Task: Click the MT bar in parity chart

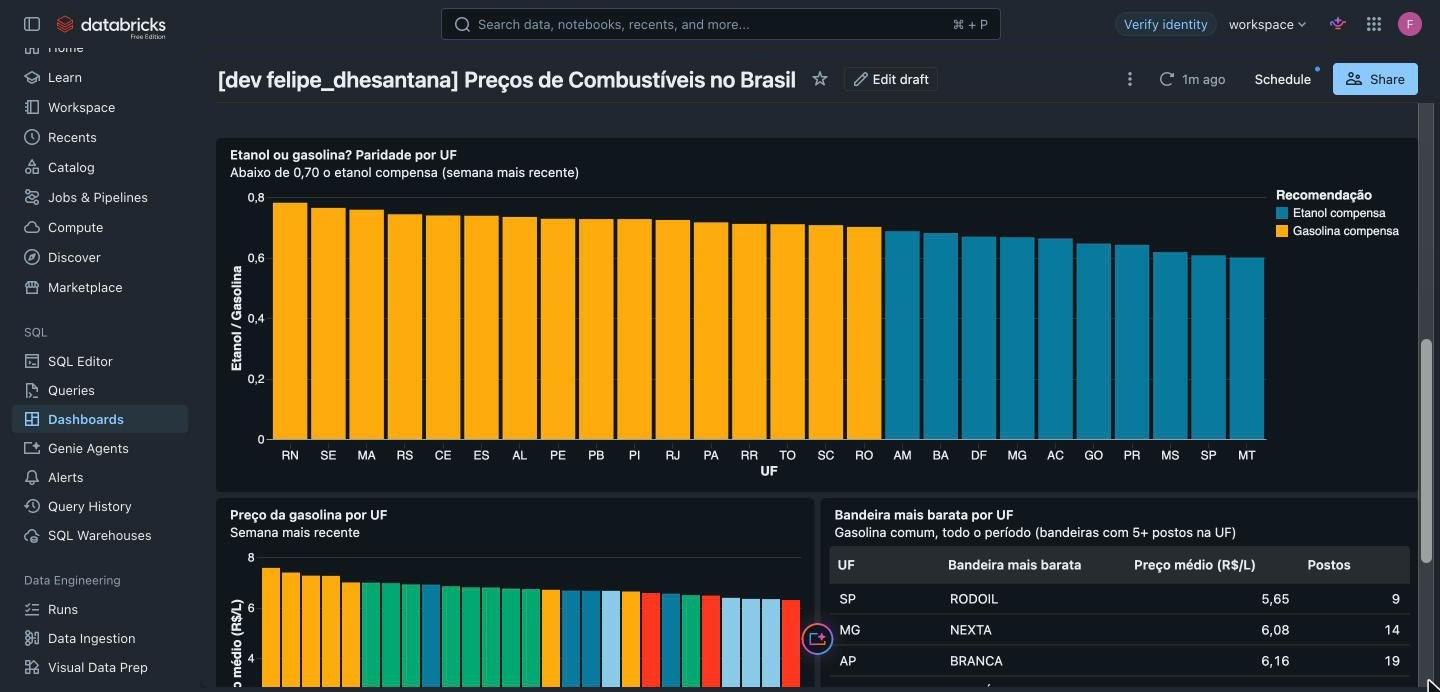Action: pos(1246,348)
